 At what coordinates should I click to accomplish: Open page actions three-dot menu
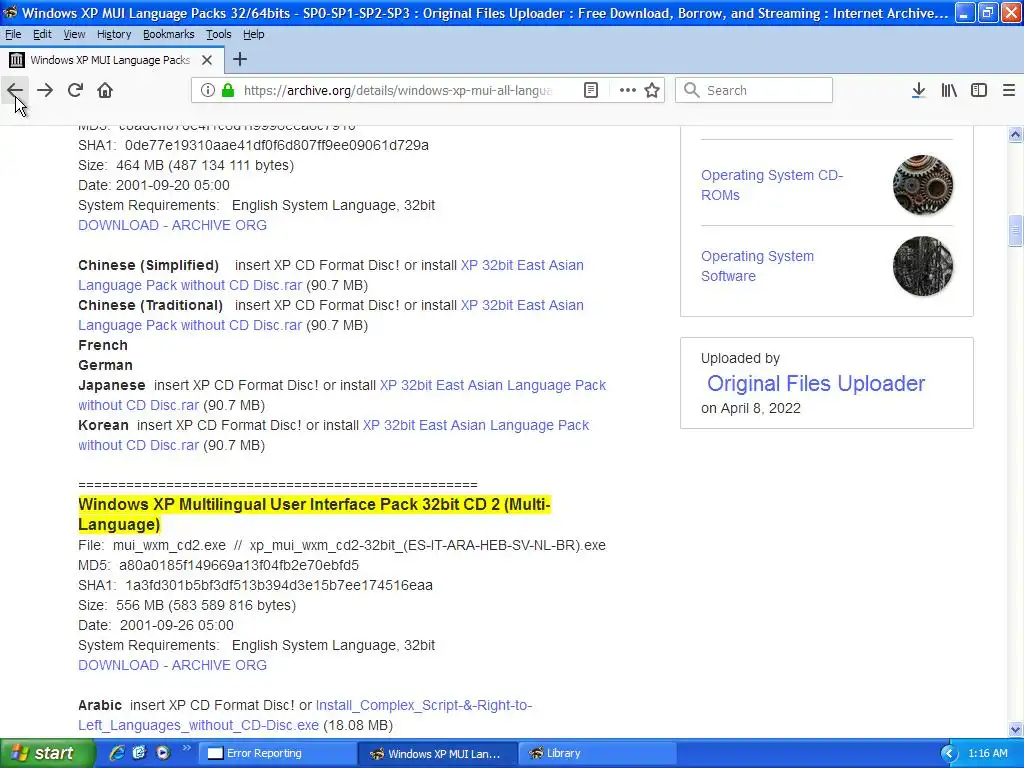[x=628, y=90]
